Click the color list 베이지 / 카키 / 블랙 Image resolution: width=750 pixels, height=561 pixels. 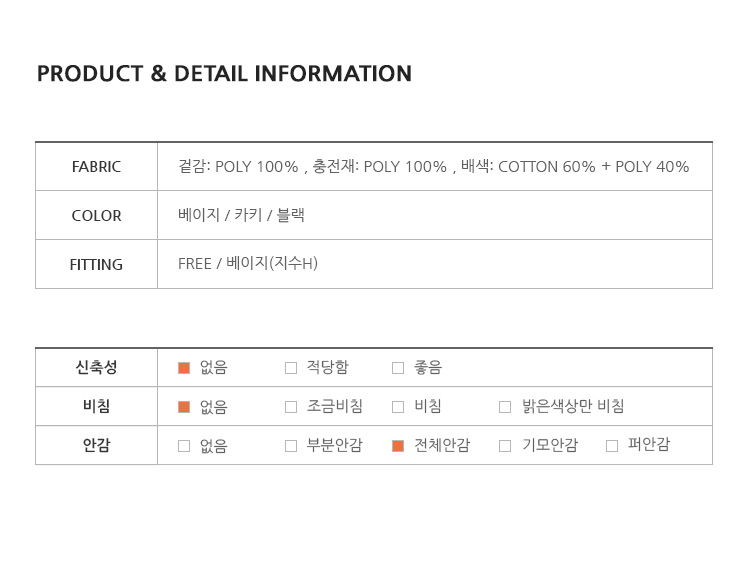(x=241, y=215)
